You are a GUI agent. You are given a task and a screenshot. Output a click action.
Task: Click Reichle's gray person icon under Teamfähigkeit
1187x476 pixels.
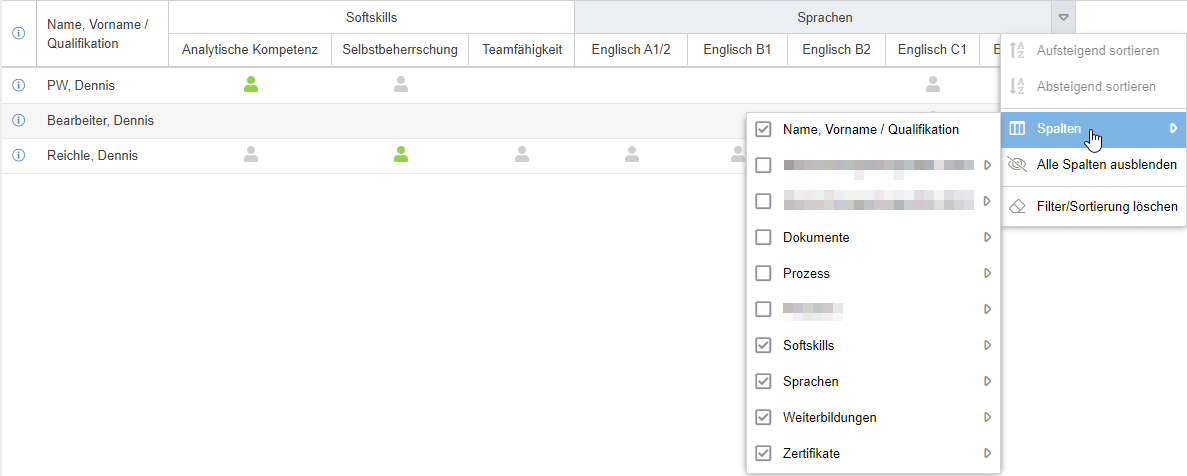[522, 154]
